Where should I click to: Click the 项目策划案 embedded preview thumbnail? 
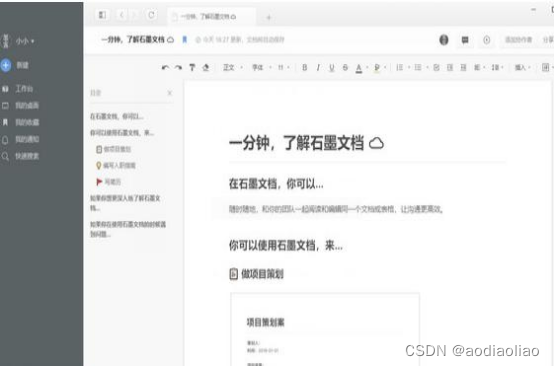click(x=325, y=329)
